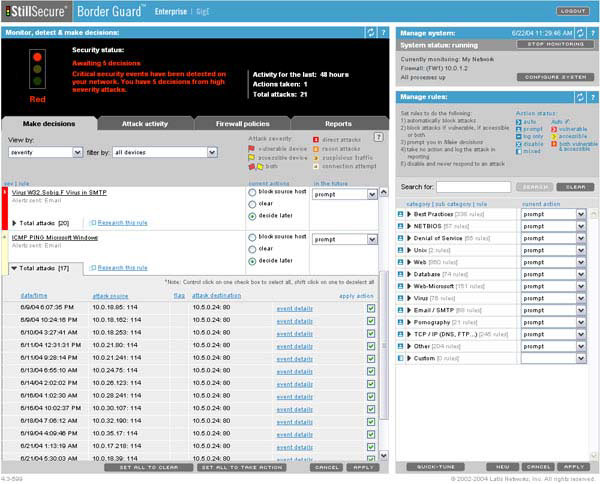Select block source host for Virus W32 Sobig
The width and height of the screenshot is (600, 484).
click(252, 192)
